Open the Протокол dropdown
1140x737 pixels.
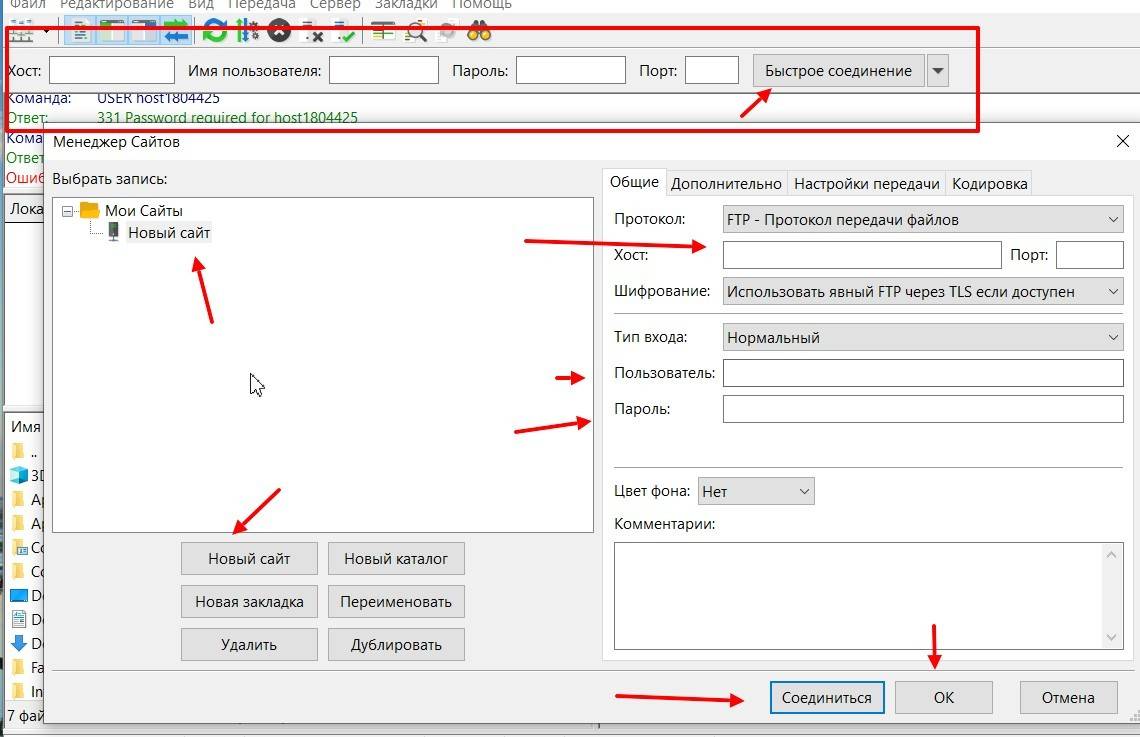click(922, 220)
